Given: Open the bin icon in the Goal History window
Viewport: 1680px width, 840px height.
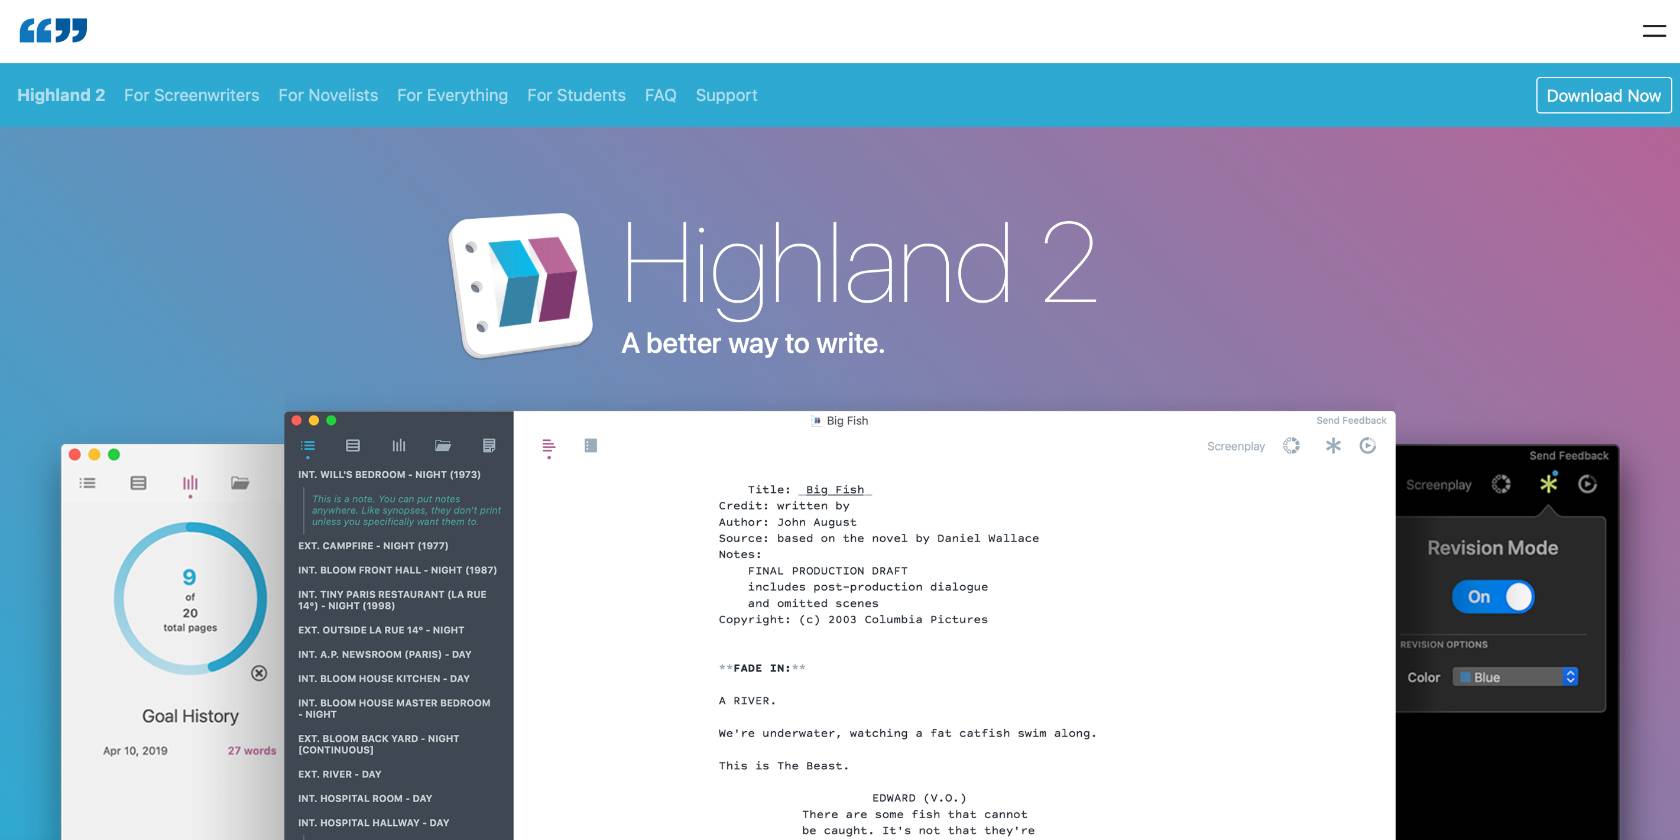Looking at the screenshot, I should [138, 483].
